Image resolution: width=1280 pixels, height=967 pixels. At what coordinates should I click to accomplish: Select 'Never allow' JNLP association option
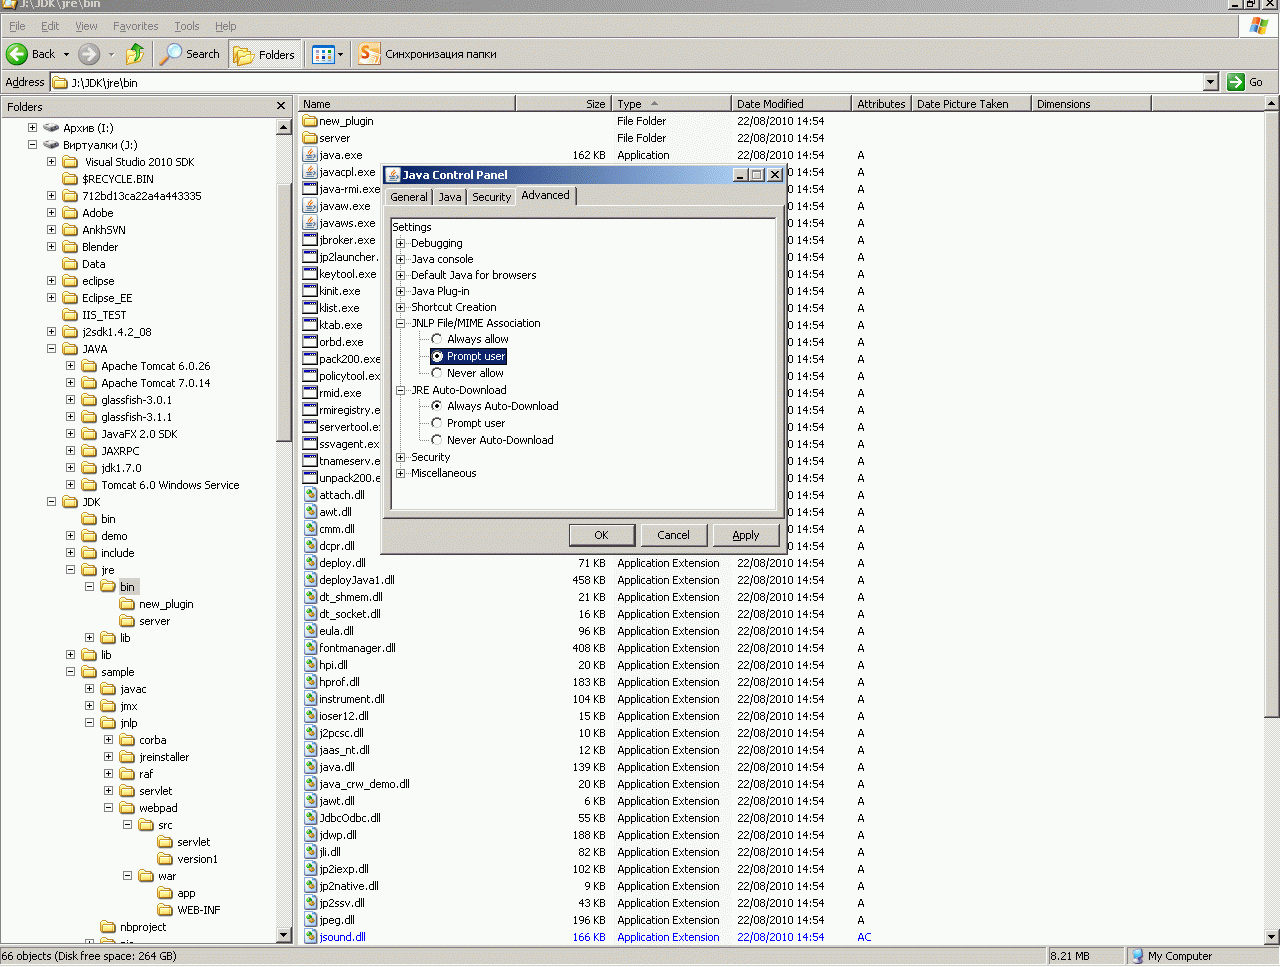click(437, 373)
